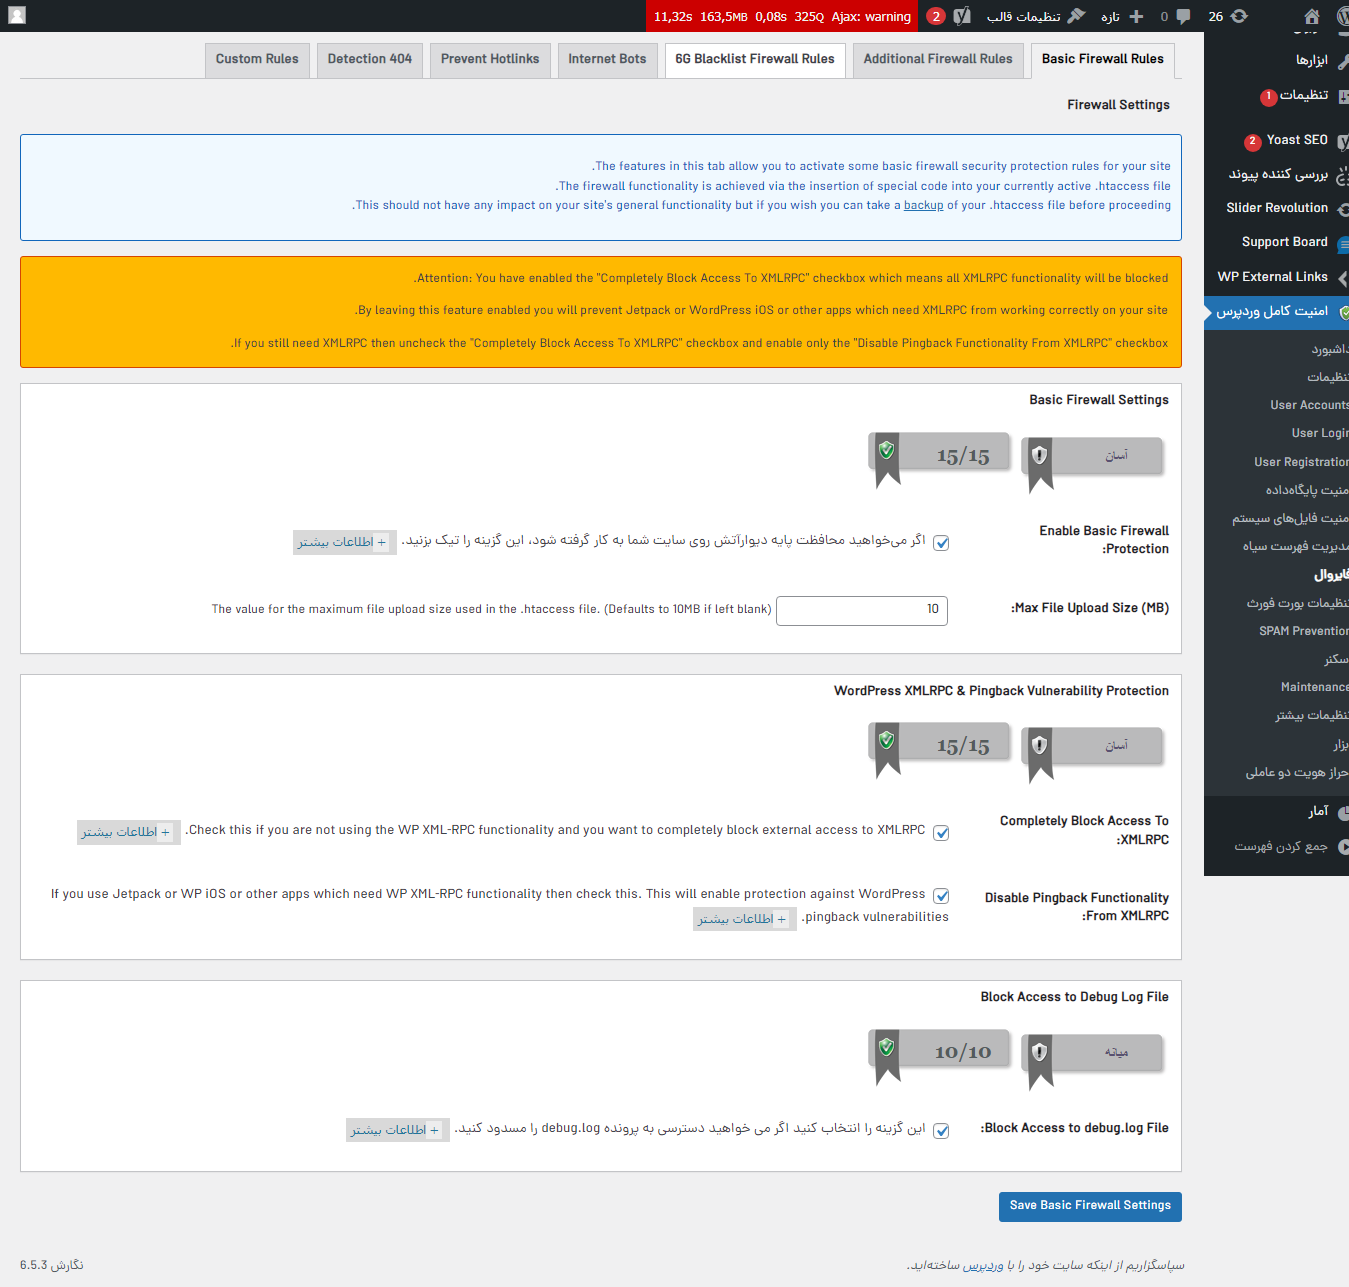Open تنظیمات sidebar menu with badge 1

pos(1304,95)
